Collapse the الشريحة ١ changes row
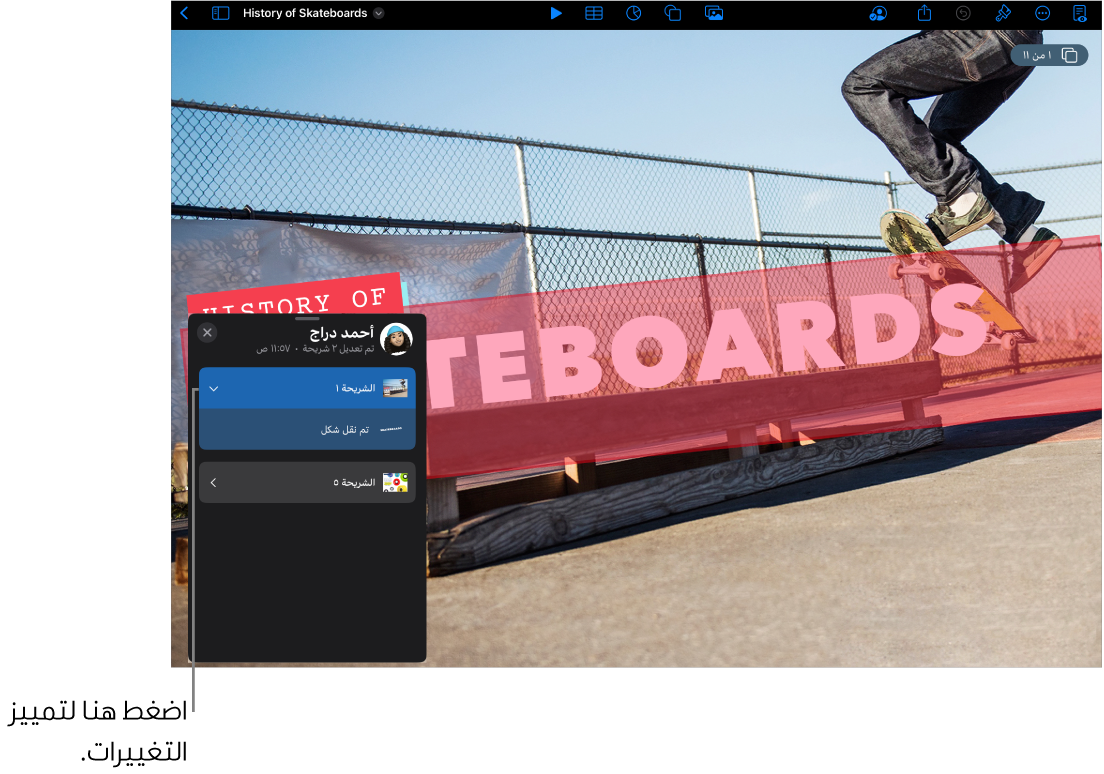The height and width of the screenshot is (774, 1104). pyautogui.click(x=214, y=388)
